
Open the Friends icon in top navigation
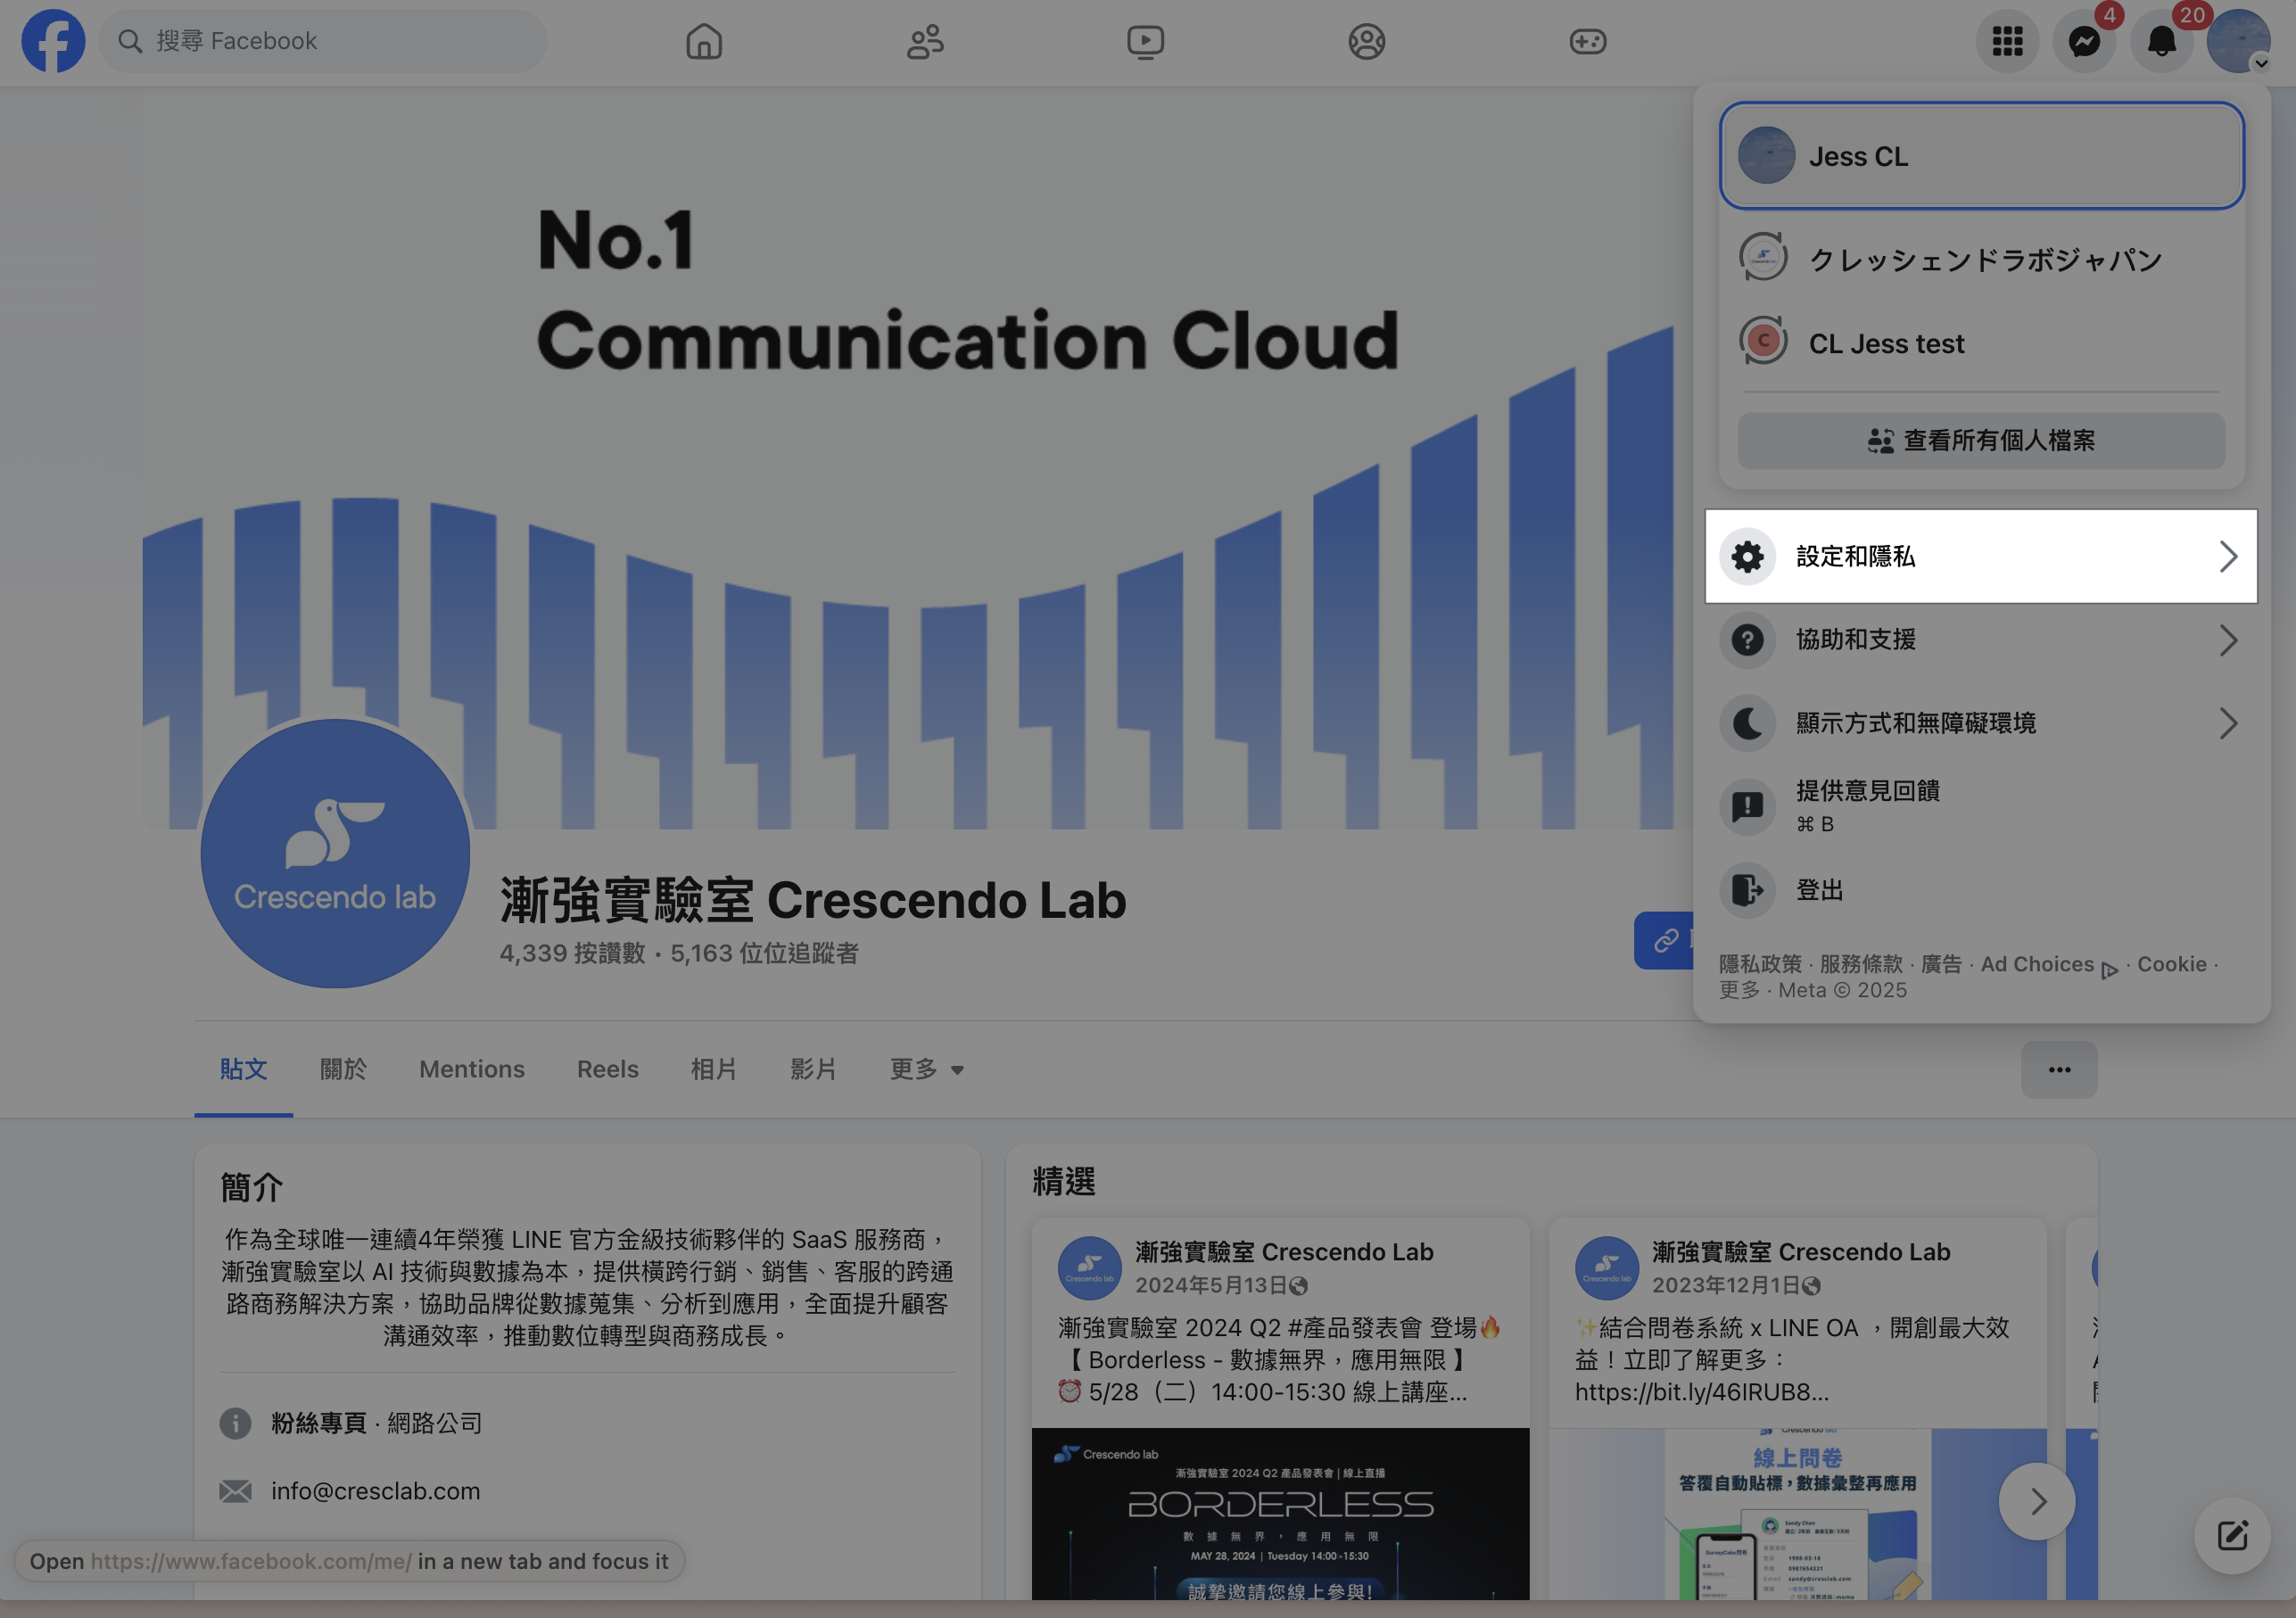[925, 41]
